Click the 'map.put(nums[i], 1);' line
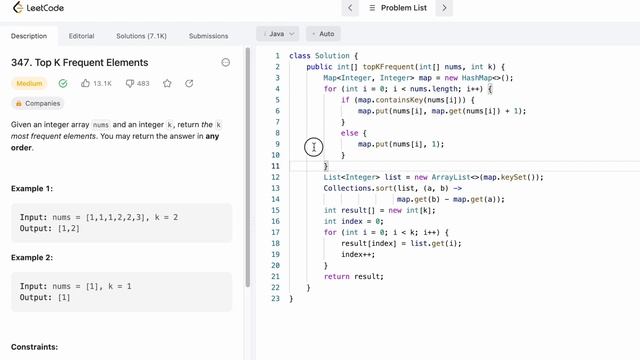The image size is (640, 360). [401, 144]
